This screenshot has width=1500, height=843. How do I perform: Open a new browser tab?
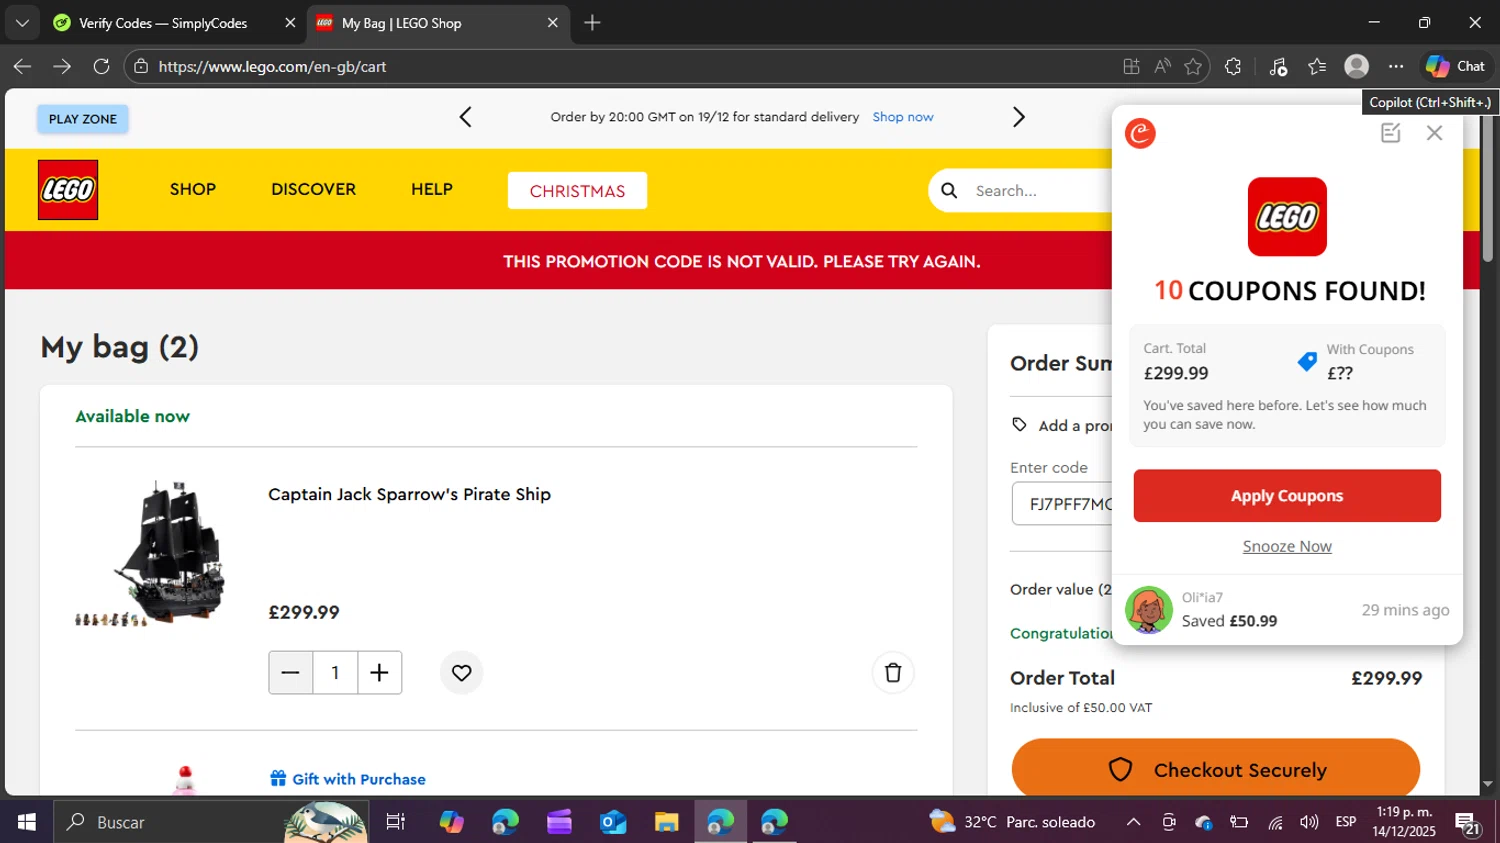click(592, 22)
